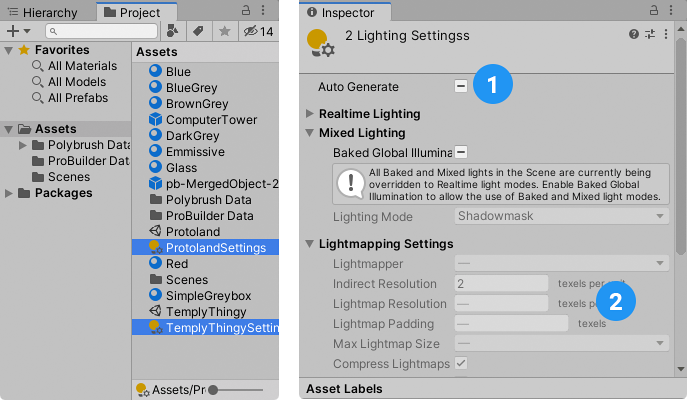Select the ProtolandSettings asset

pos(215,247)
